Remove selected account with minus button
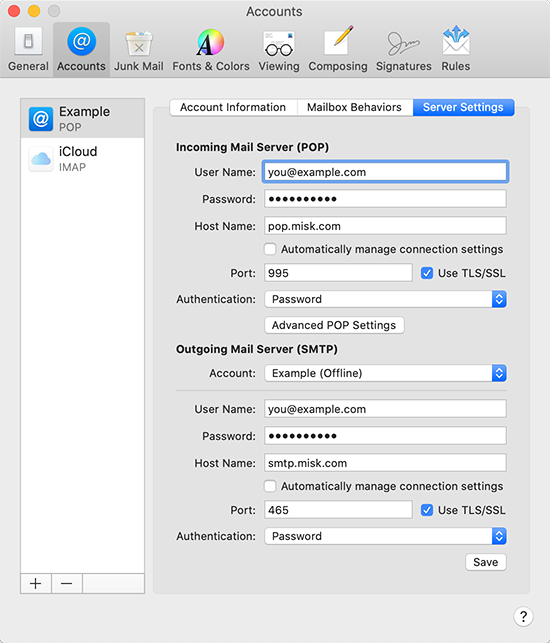550x643 pixels. (x=66, y=583)
